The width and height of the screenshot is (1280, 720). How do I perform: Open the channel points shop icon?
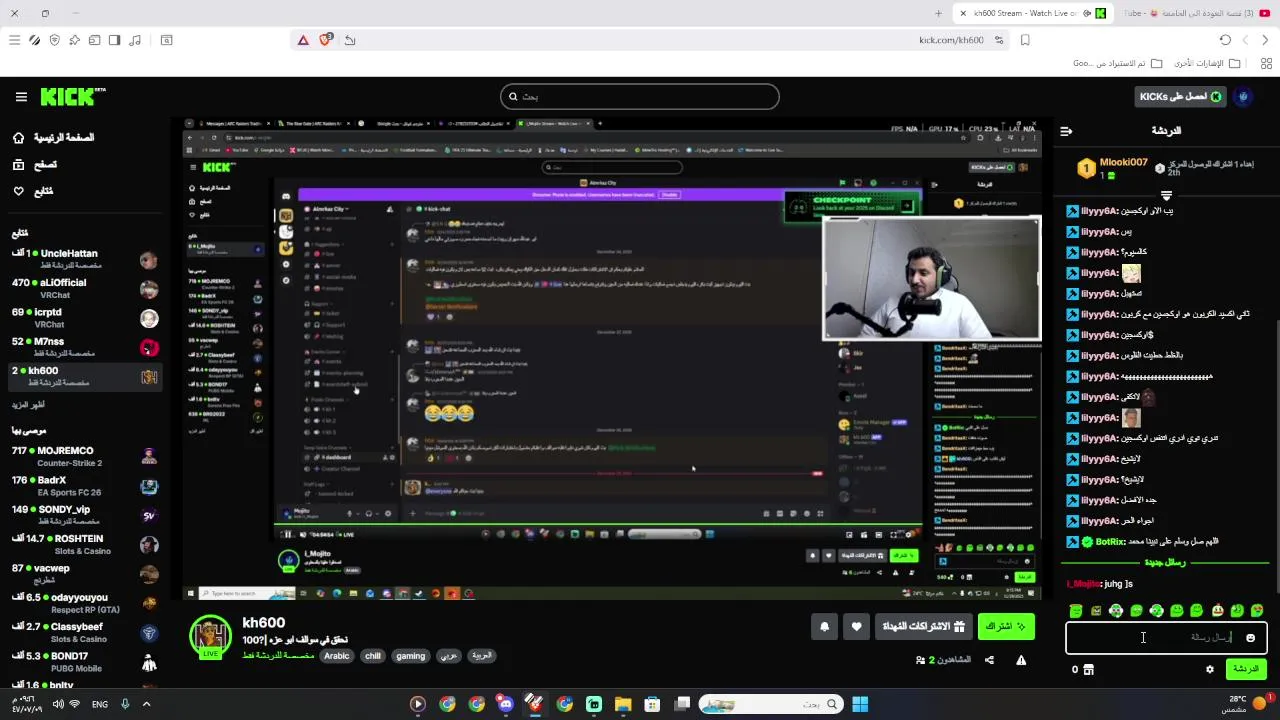1089,669
